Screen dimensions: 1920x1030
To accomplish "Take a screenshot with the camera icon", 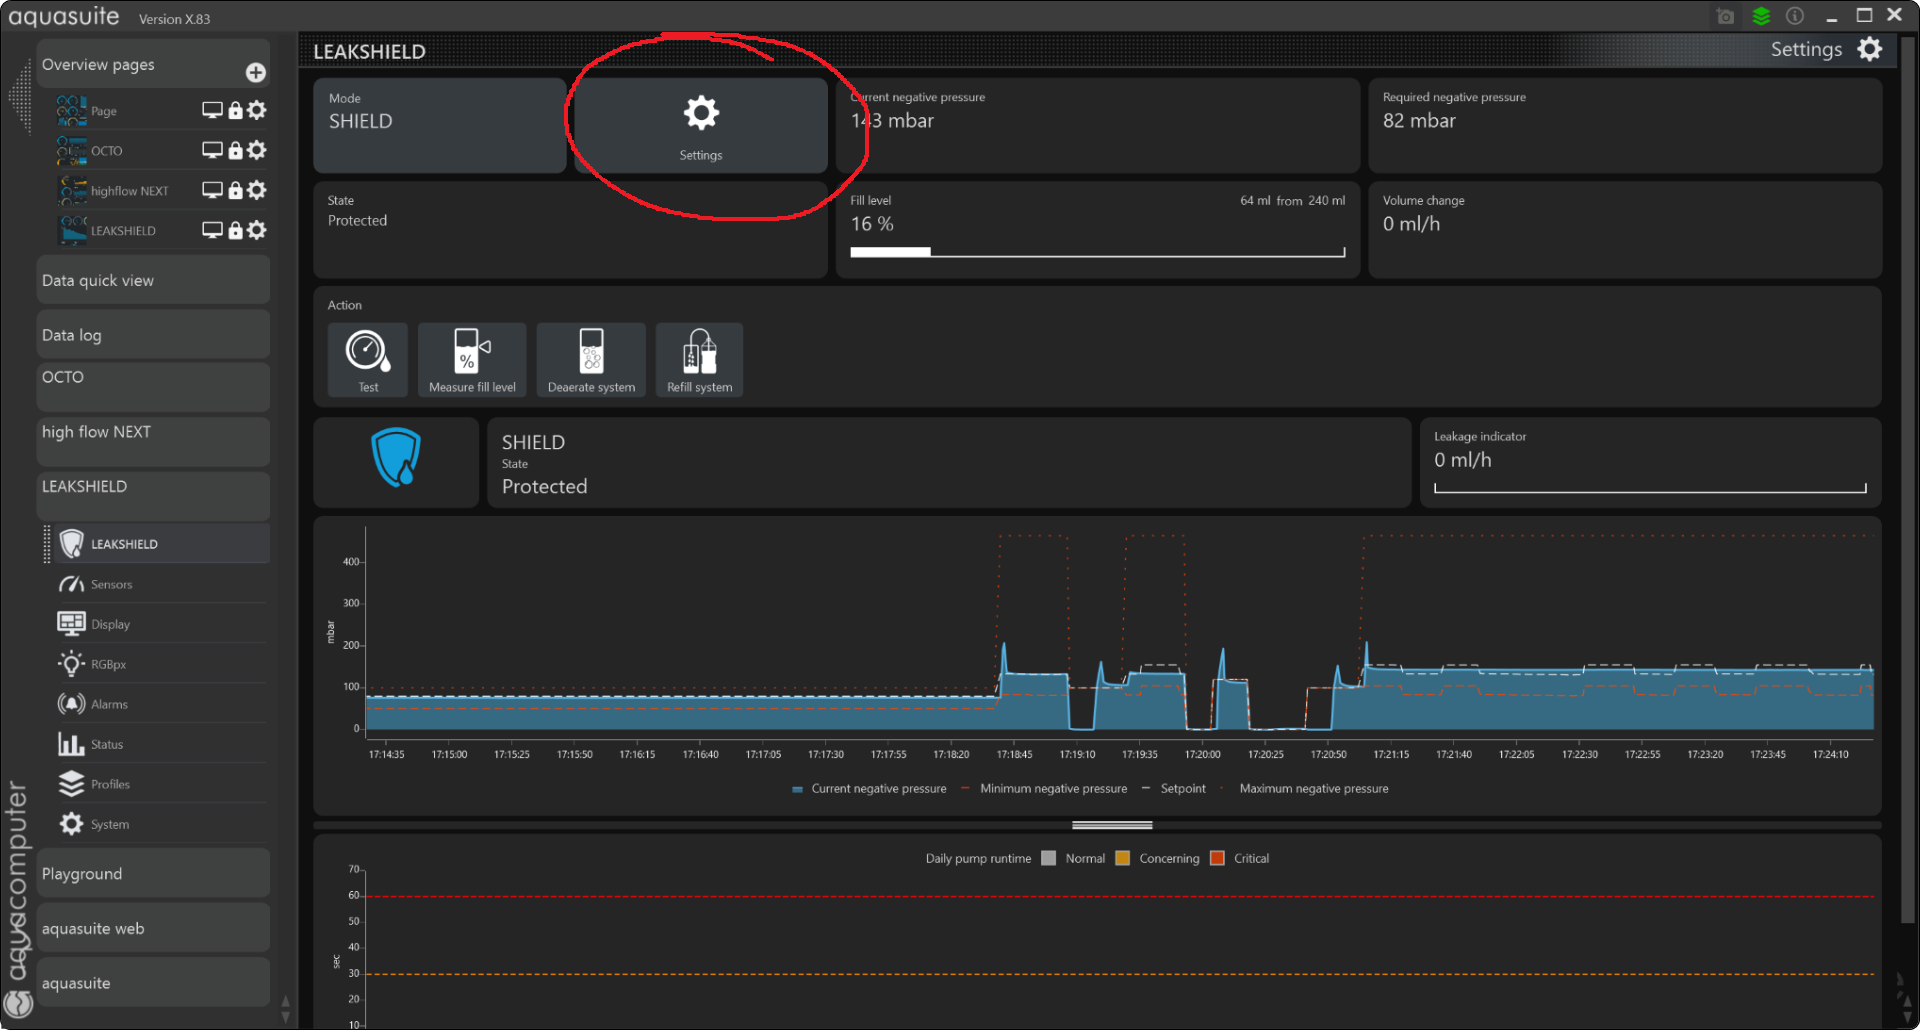I will [x=1725, y=16].
